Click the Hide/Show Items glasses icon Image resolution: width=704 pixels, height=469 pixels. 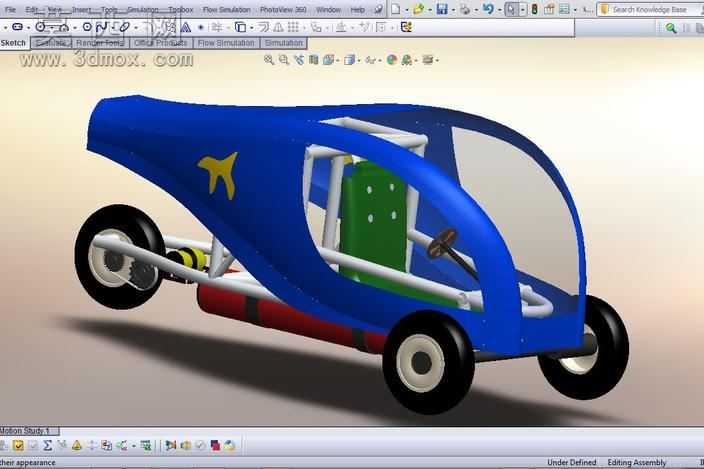(370, 60)
